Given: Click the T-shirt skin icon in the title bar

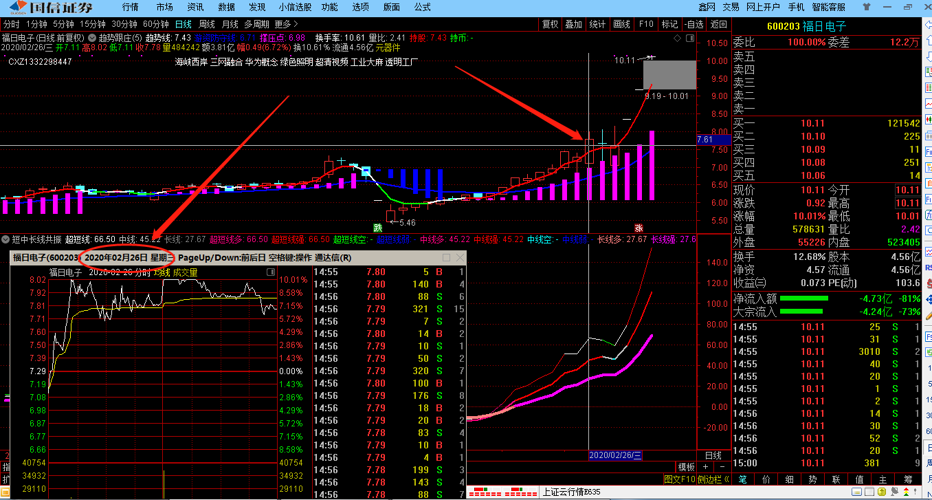Looking at the screenshot, I should 867,7.
